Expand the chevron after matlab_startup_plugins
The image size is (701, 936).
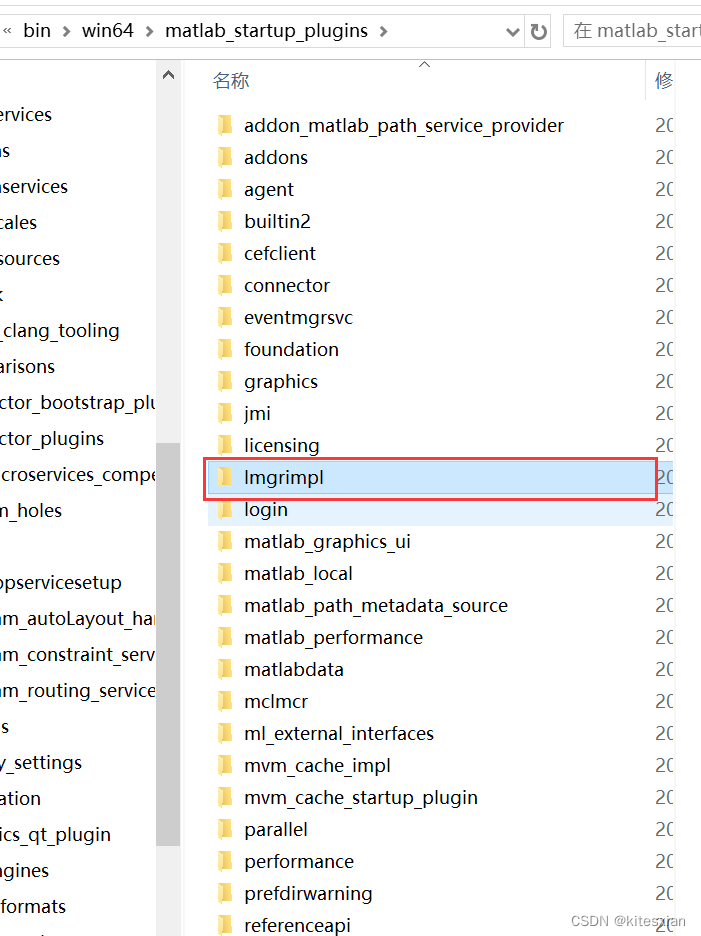click(x=383, y=32)
